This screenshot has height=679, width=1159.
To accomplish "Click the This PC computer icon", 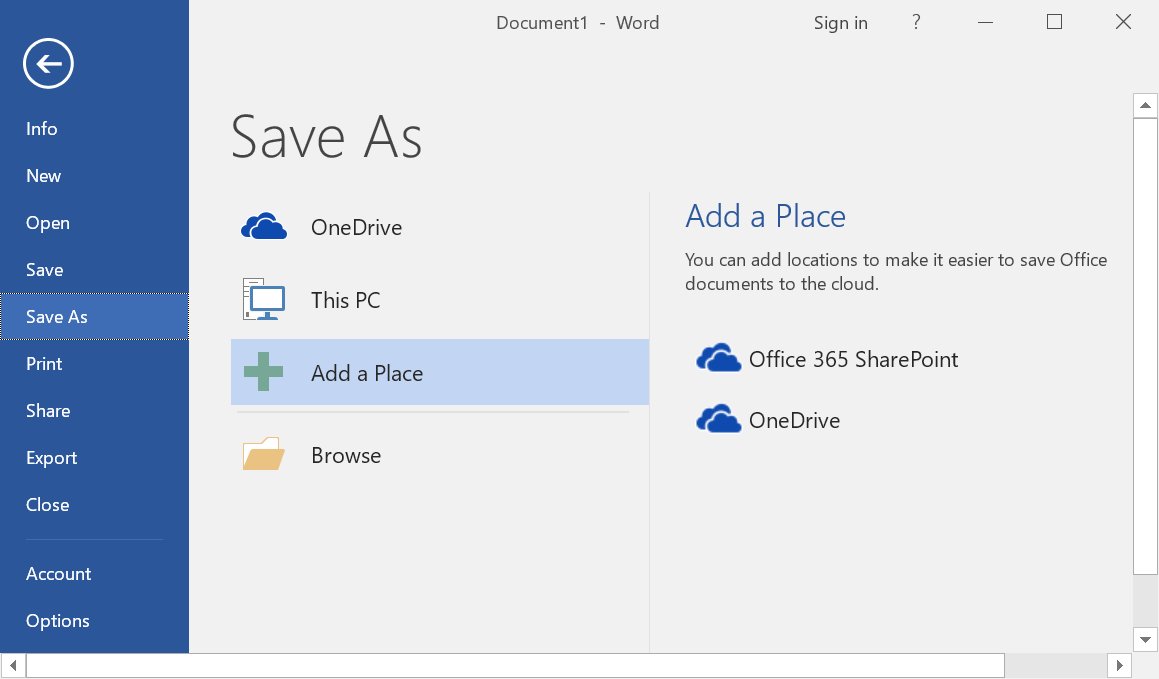I will coord(264,298).
